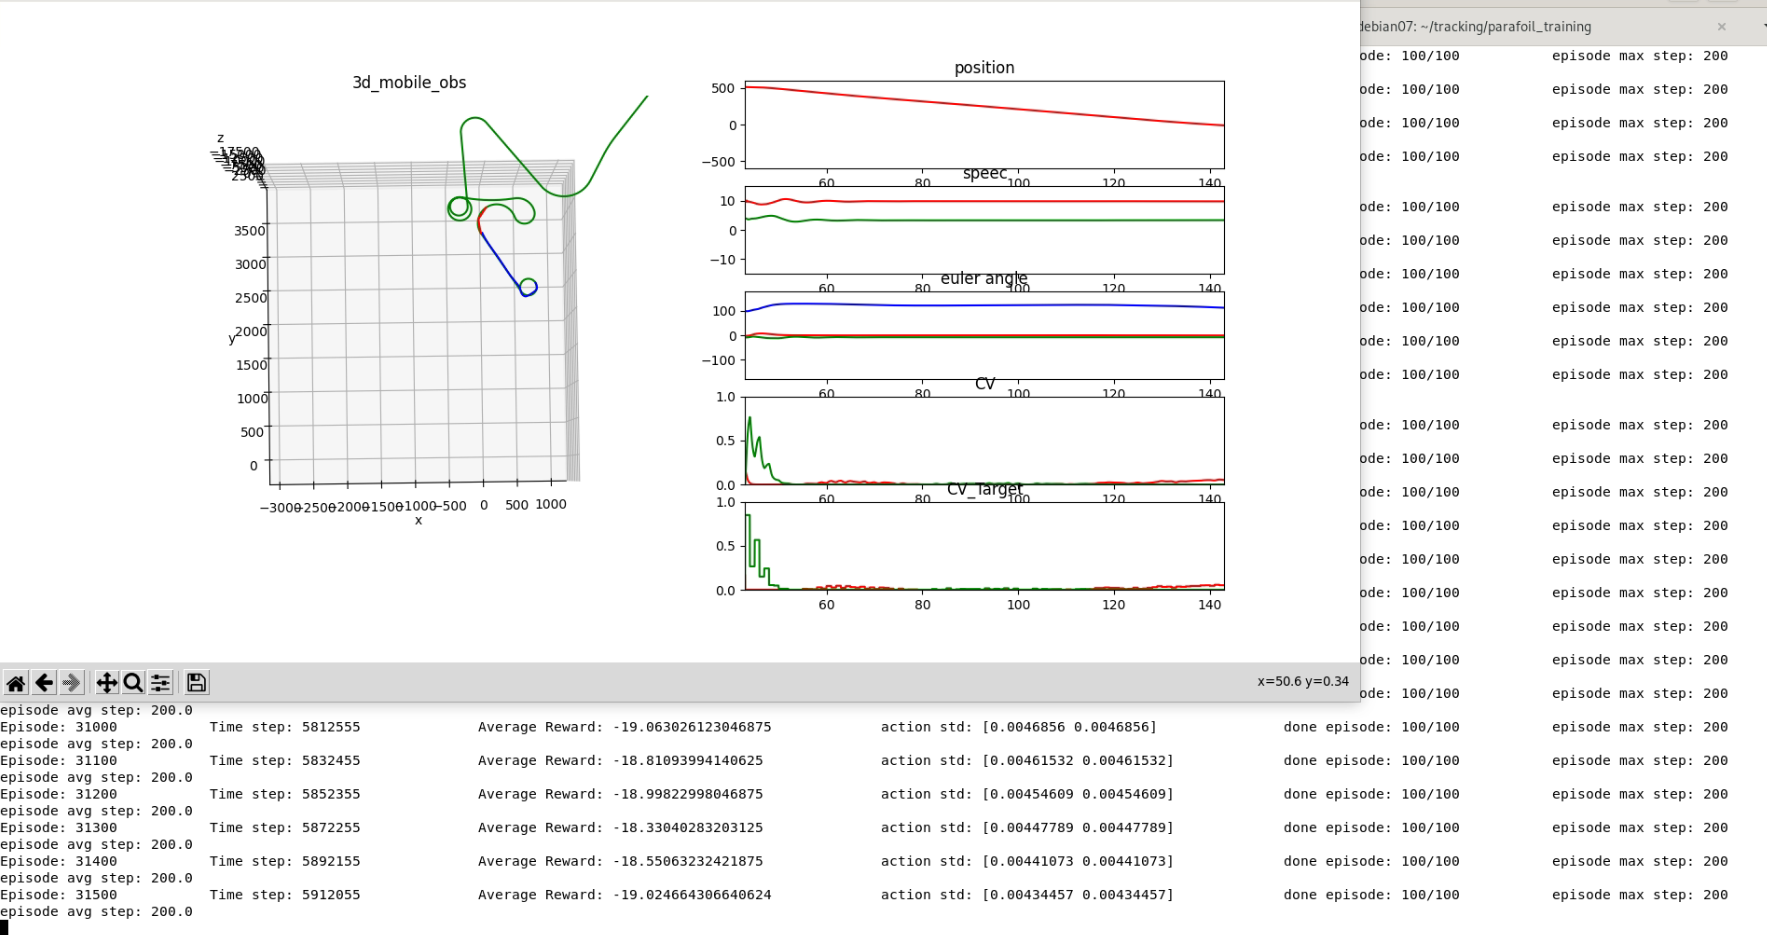Click 'Time step: 5912055' in terminal
Screen dimensions: 1767x935
285,895
